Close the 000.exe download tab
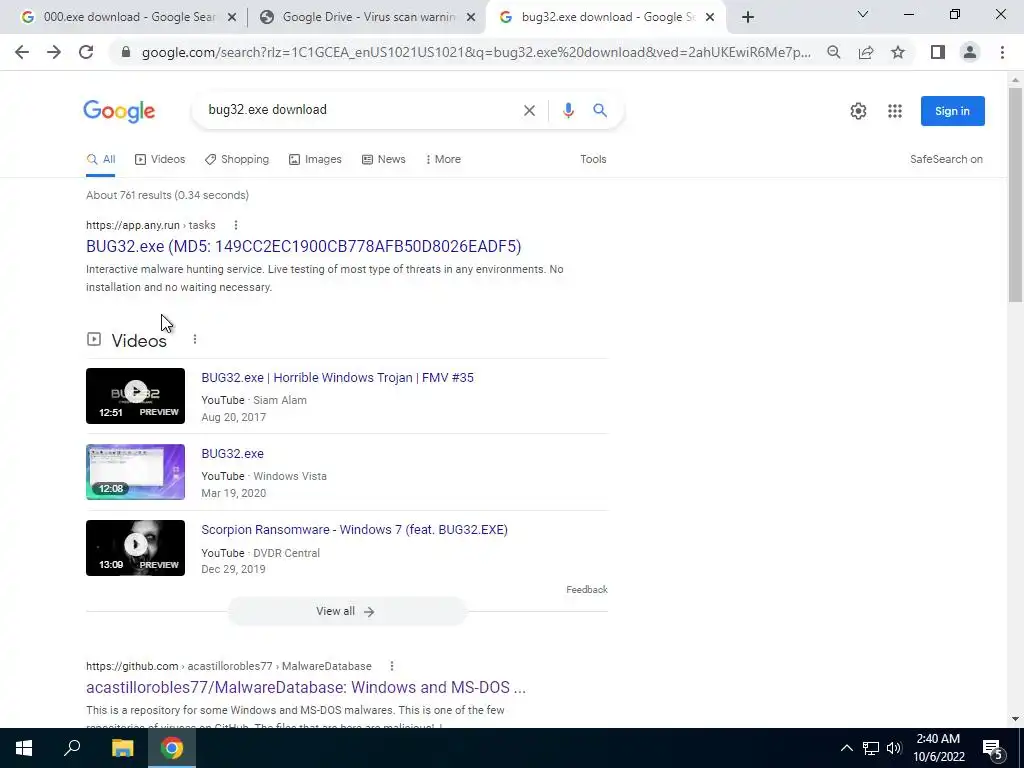The width and height of the screenshot is (1024, 768). click(x=231, y=17)
